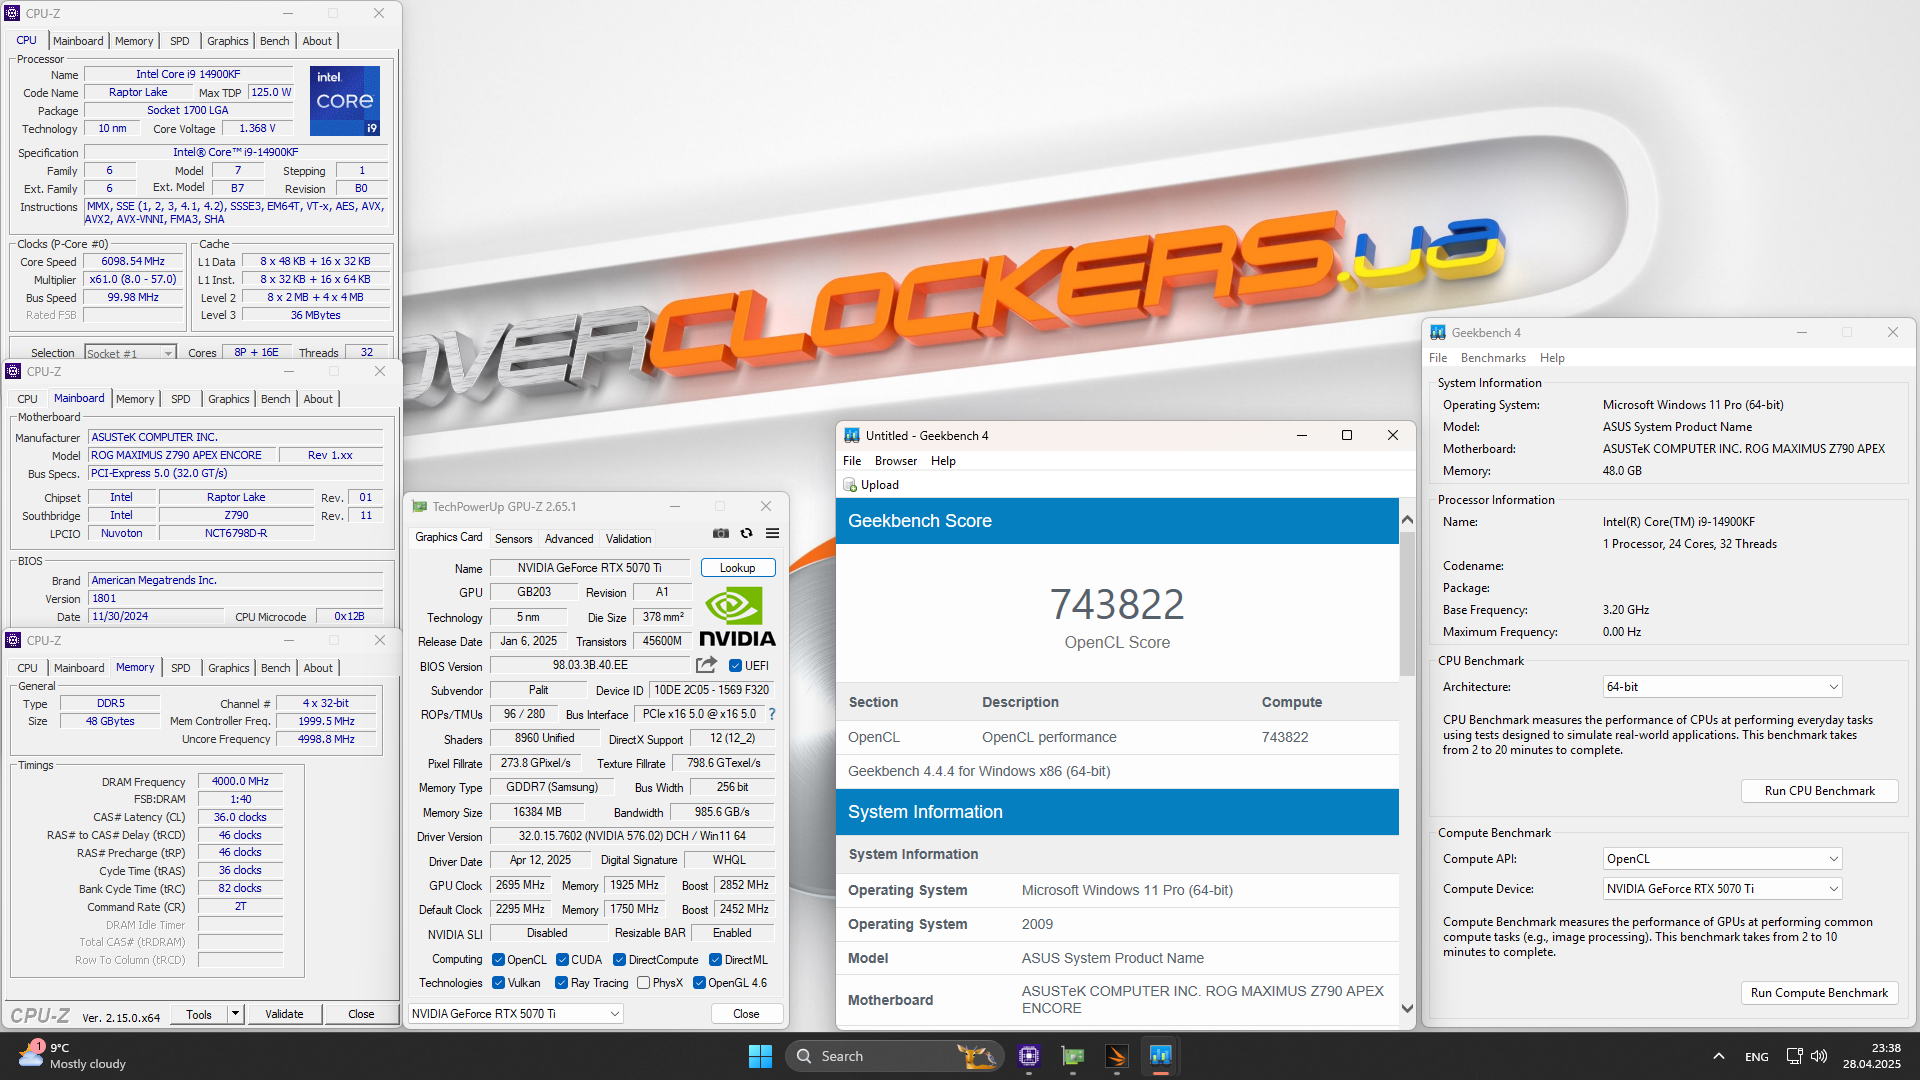This screenshot has height=1080, width=1920.
Task: Click the Untitled Geekbench window title icon
Action: [x=852, y=436]
